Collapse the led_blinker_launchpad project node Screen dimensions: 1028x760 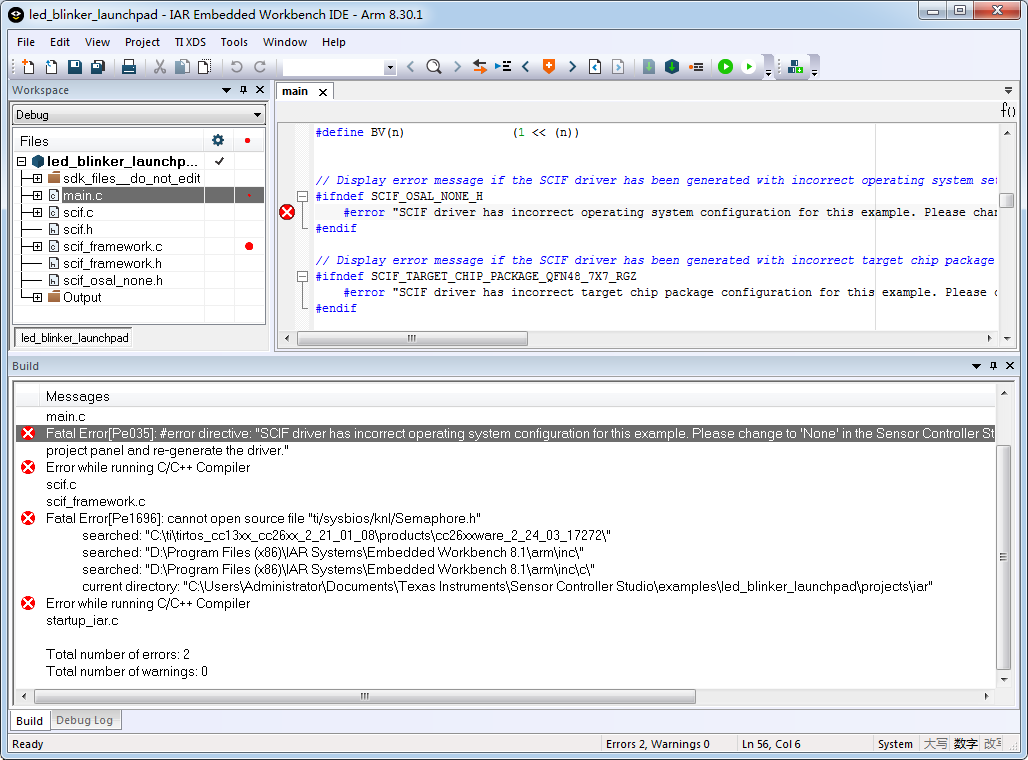coord(22,161)
